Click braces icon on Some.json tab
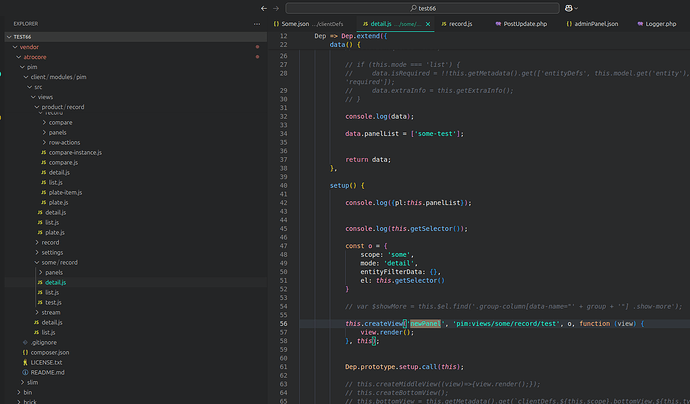Screen dimensions: 690x404 coord(276,24)
